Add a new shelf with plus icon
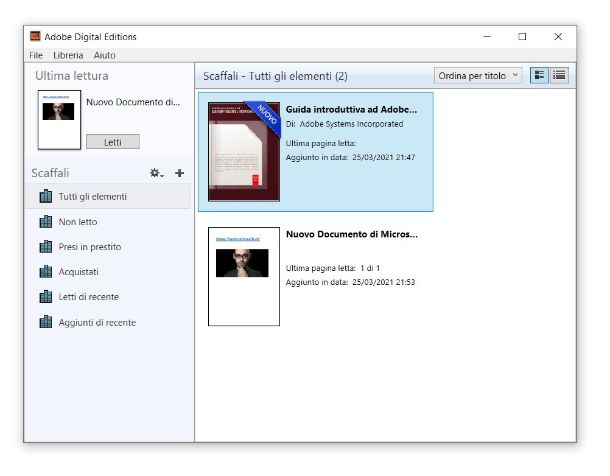Viewport: 610px width, 476px height. pos(179,173)
